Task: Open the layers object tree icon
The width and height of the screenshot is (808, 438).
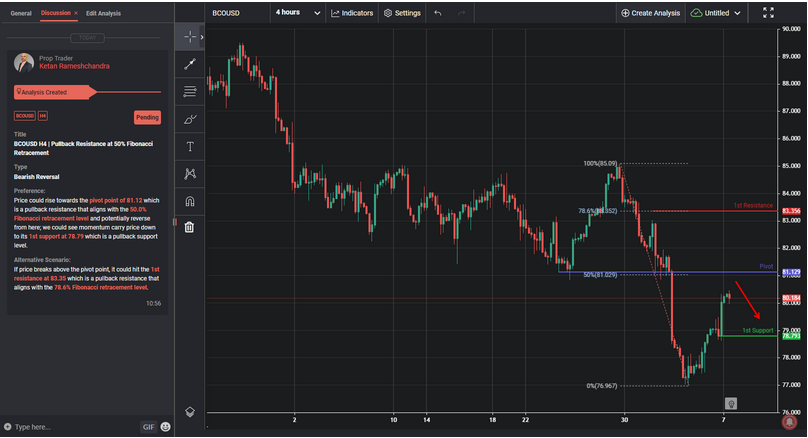Action: click(x=190, y=412)
